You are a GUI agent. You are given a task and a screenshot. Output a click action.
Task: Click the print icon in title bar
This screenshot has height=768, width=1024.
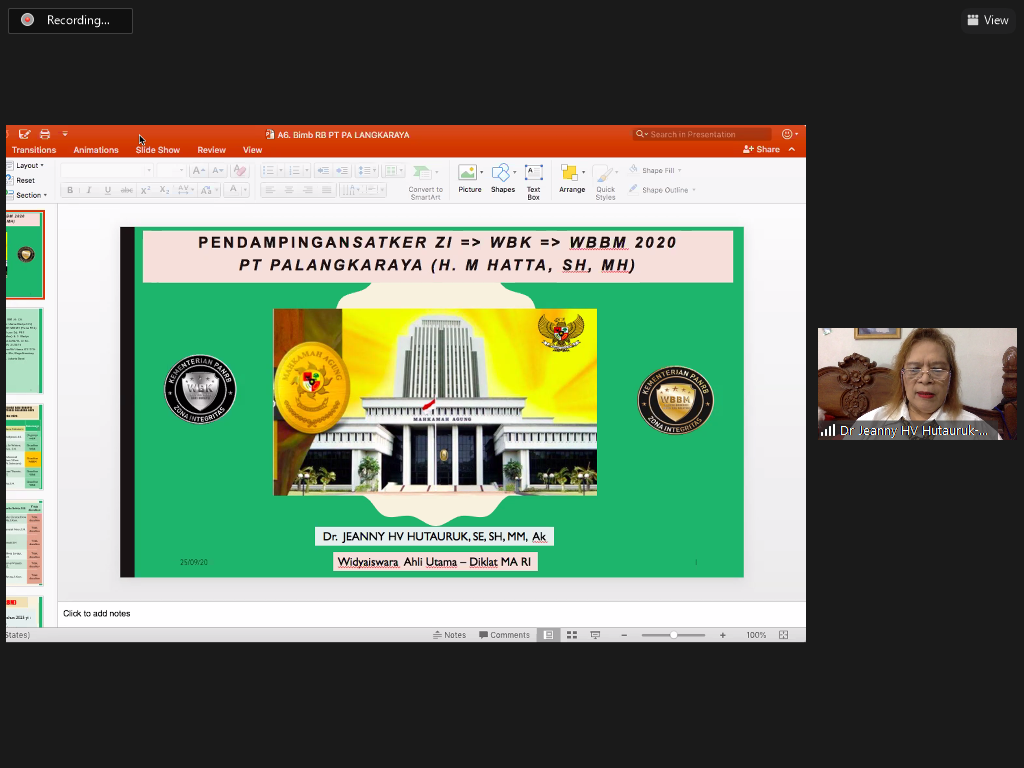coord(45,134)
